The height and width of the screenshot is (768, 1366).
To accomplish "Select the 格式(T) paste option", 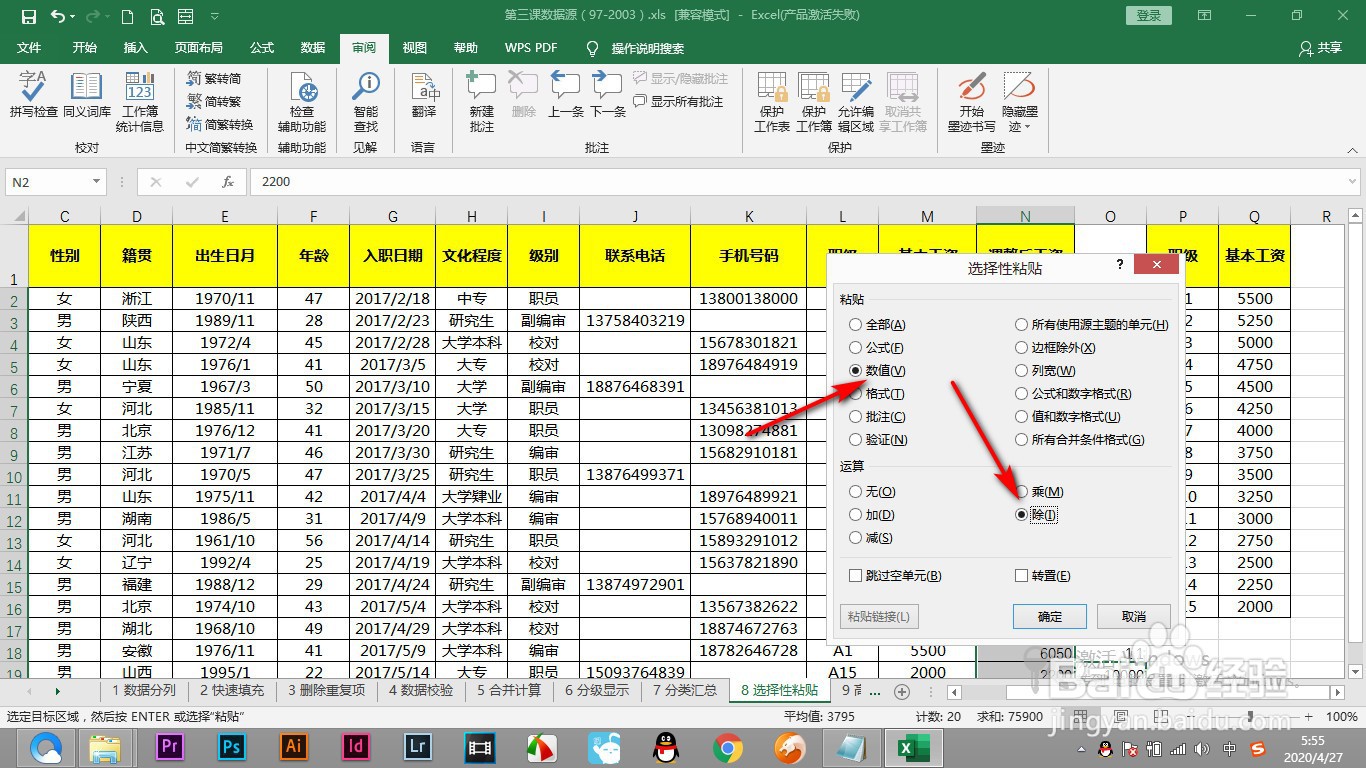I will click(876, 393).
